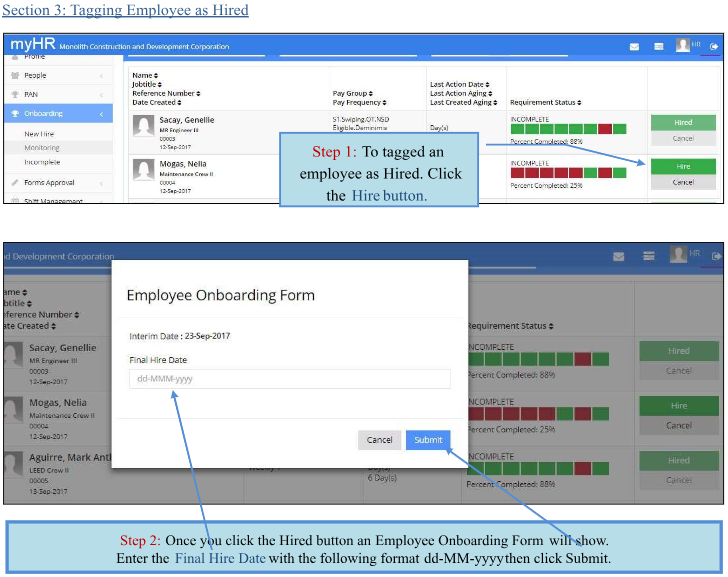This screenshot has height=577, width=728.
Task: Click the myHR logo
Action: click(x=32, y=45)
